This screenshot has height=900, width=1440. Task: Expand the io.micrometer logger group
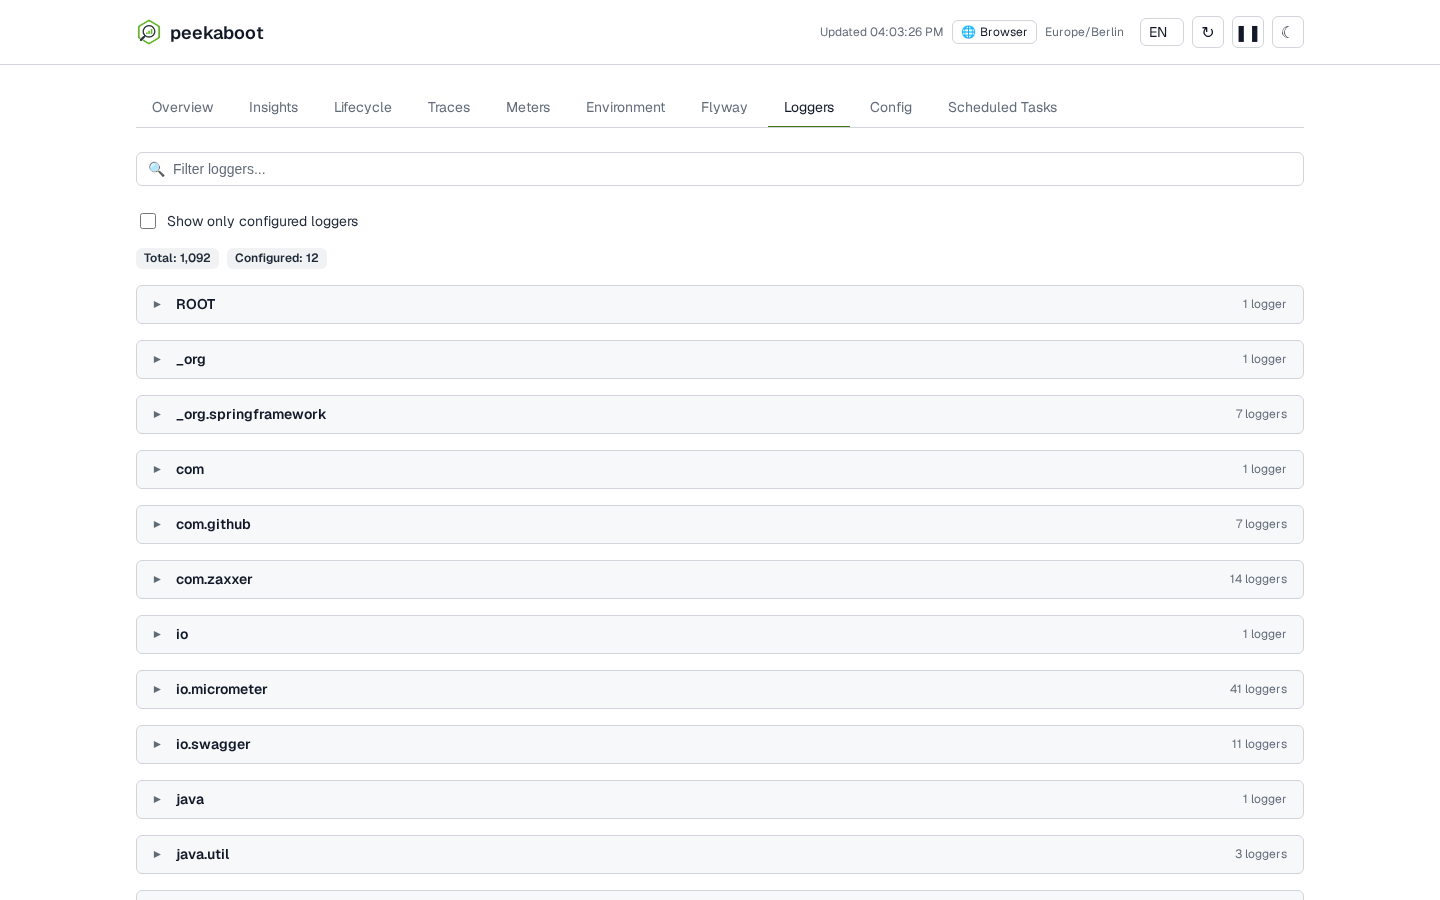pos(720,689)
